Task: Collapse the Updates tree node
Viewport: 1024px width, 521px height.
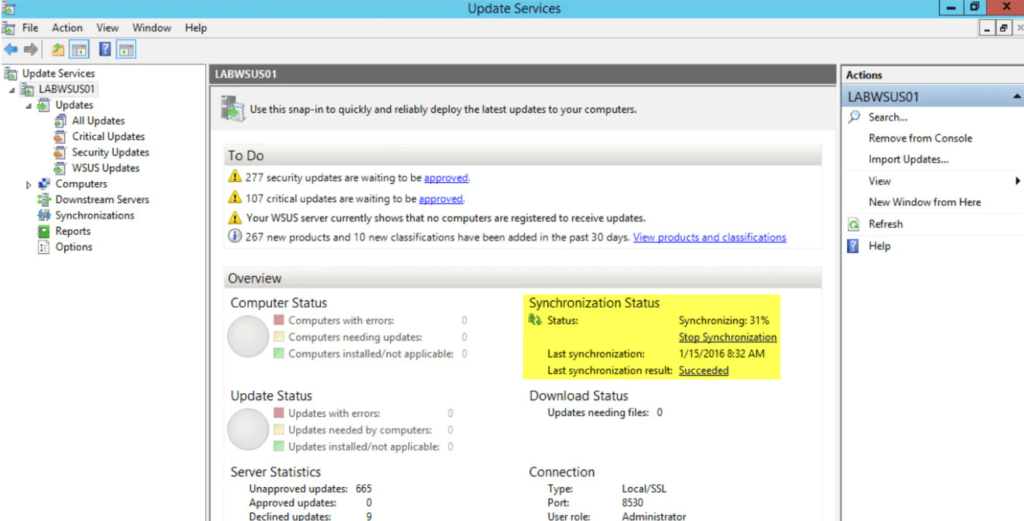Action: 29,106
